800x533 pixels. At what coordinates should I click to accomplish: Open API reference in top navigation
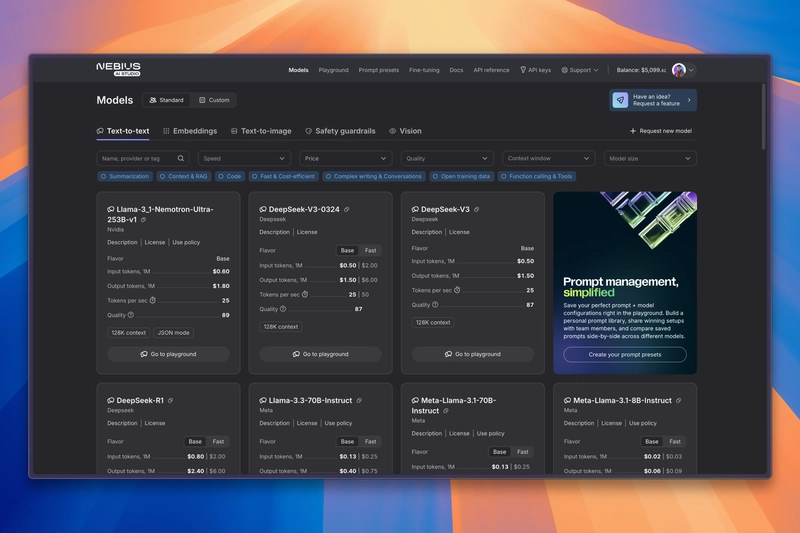point(491,70)
